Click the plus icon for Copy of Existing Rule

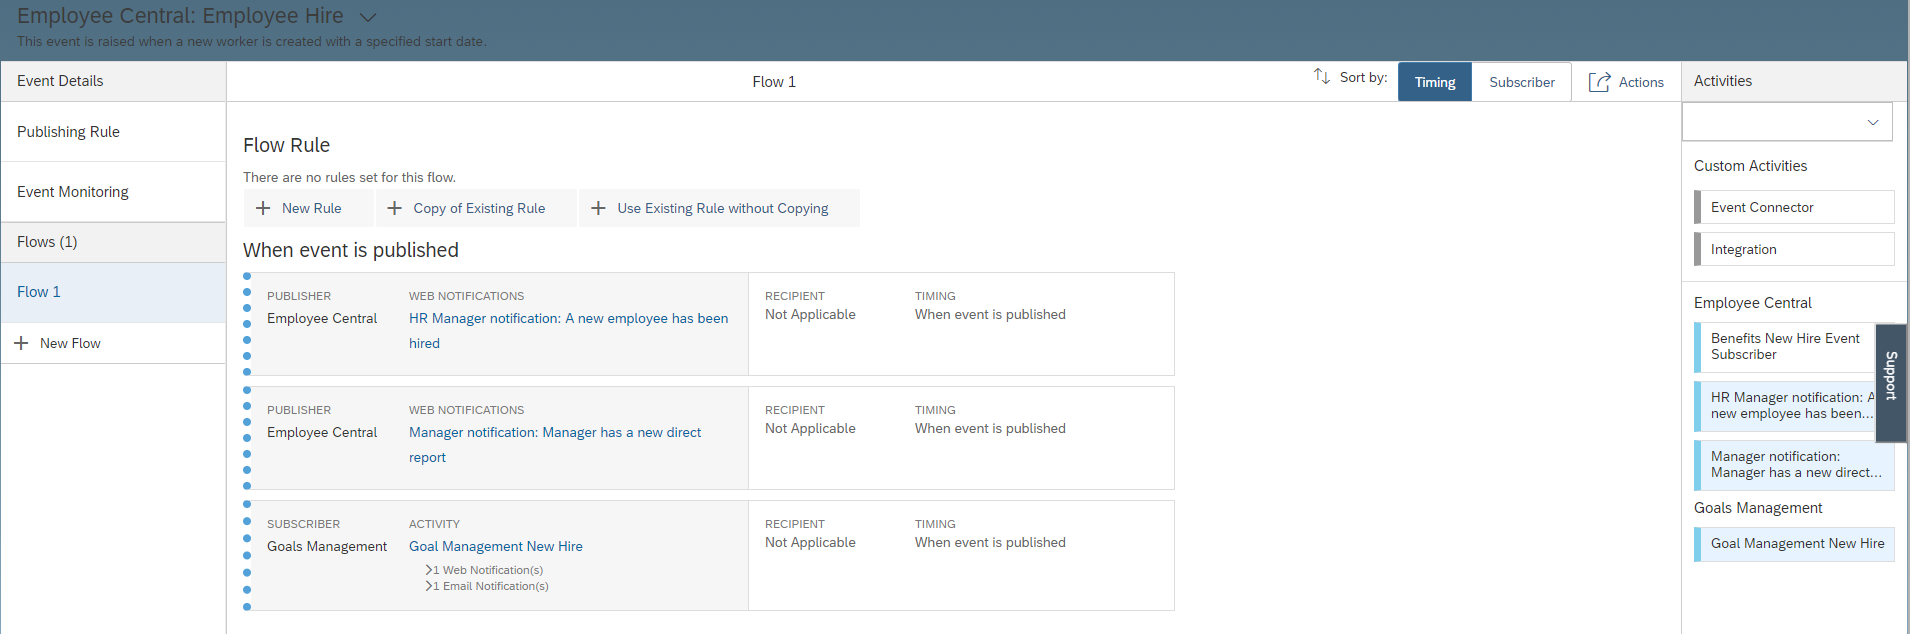(x=394, y=208)
